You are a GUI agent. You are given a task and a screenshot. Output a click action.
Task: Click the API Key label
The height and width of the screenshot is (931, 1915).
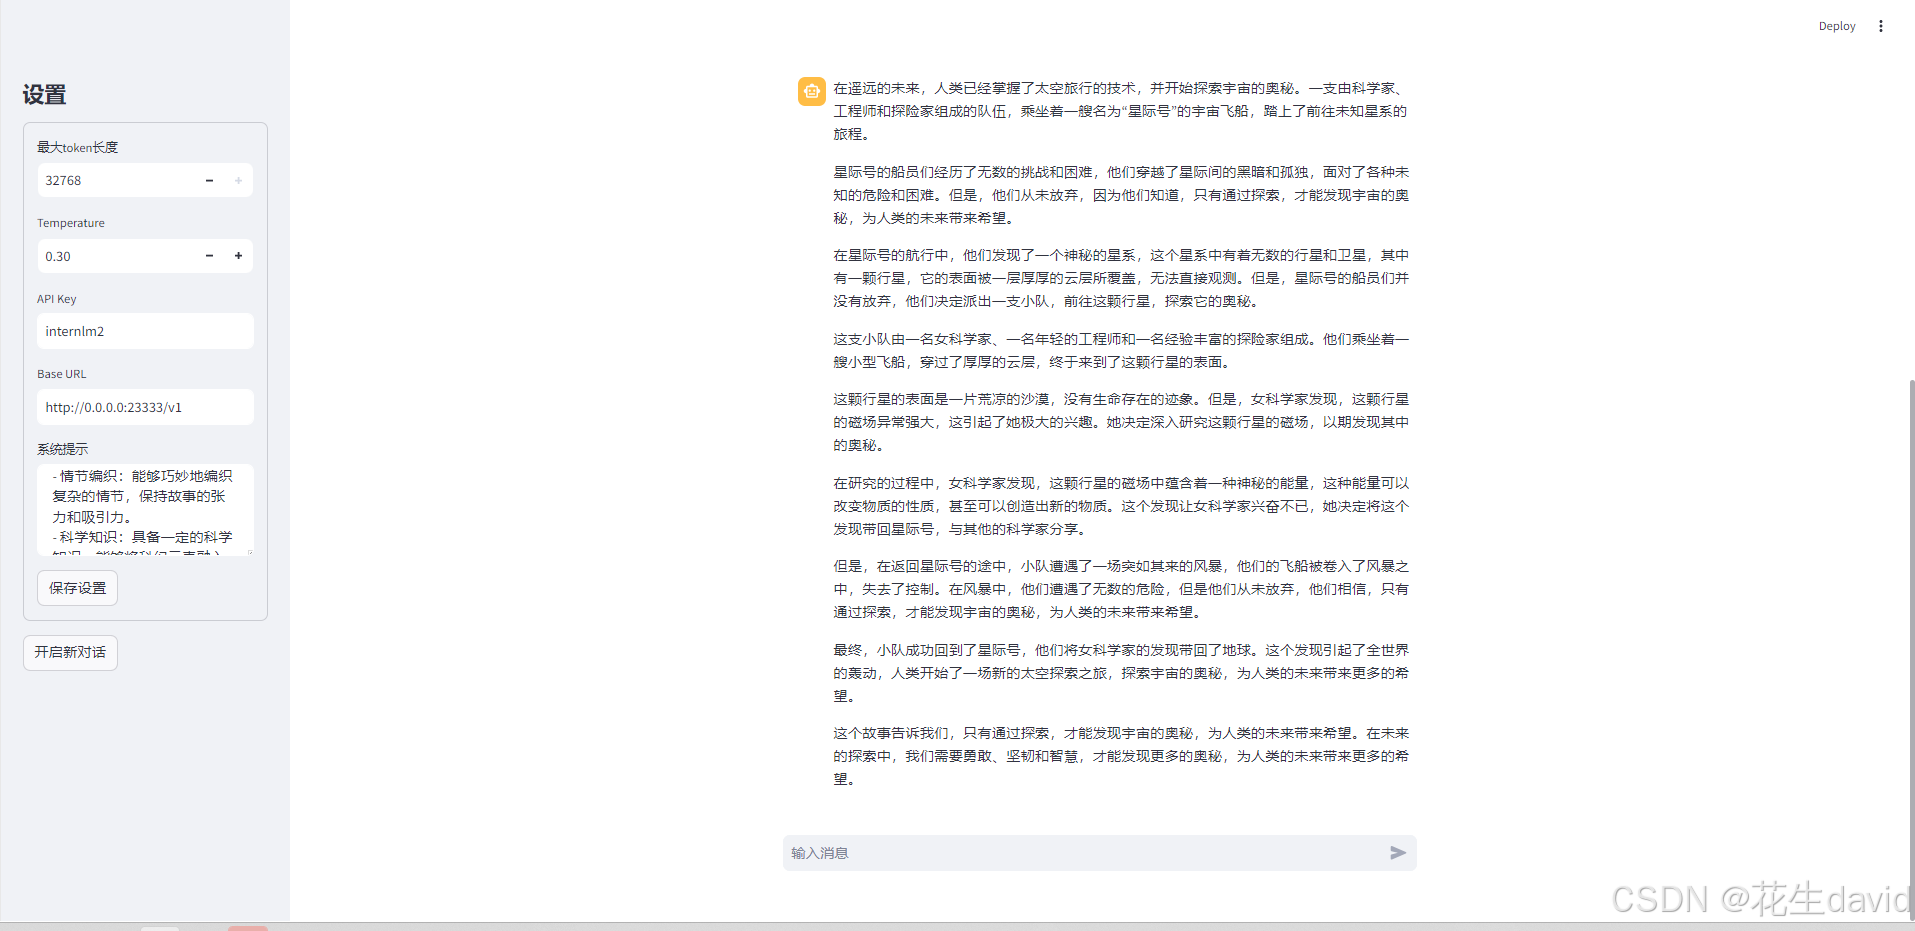click(56, 299)
